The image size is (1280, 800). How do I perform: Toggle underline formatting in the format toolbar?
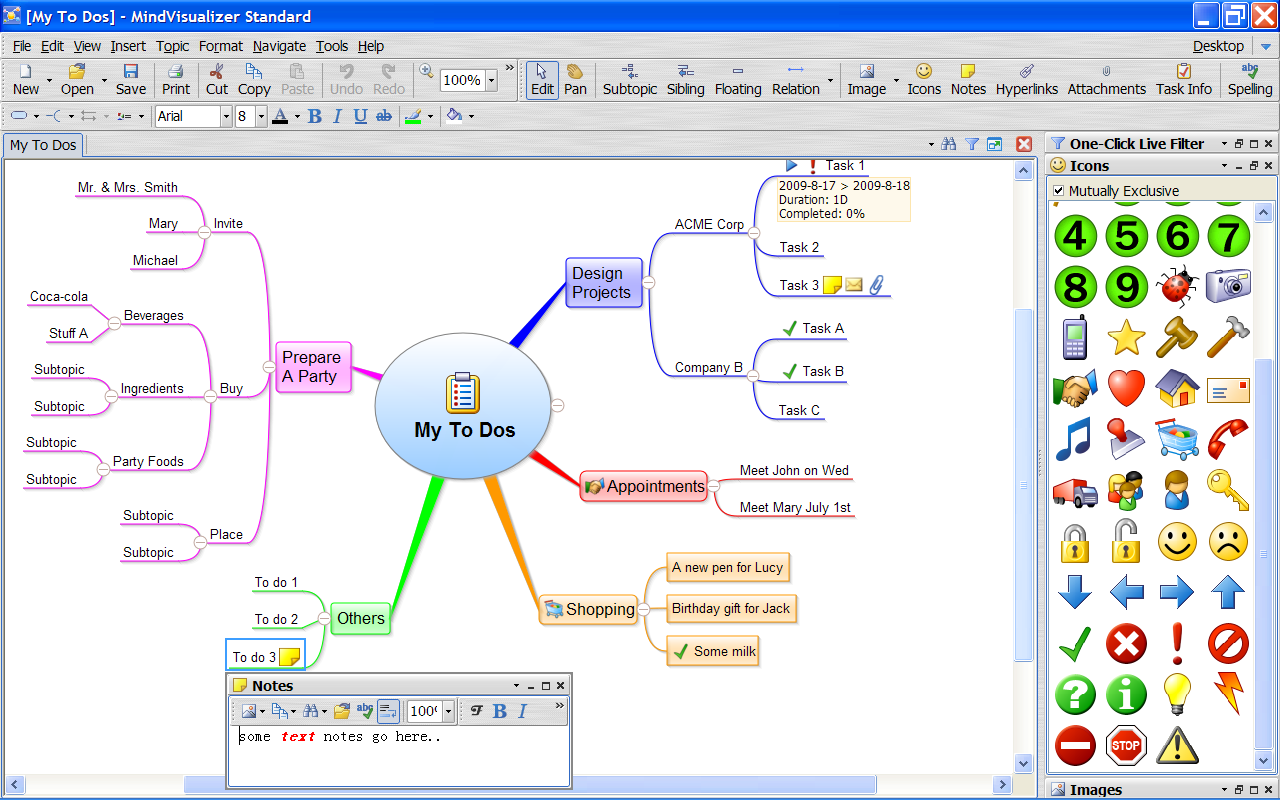[x=360, y=117]
